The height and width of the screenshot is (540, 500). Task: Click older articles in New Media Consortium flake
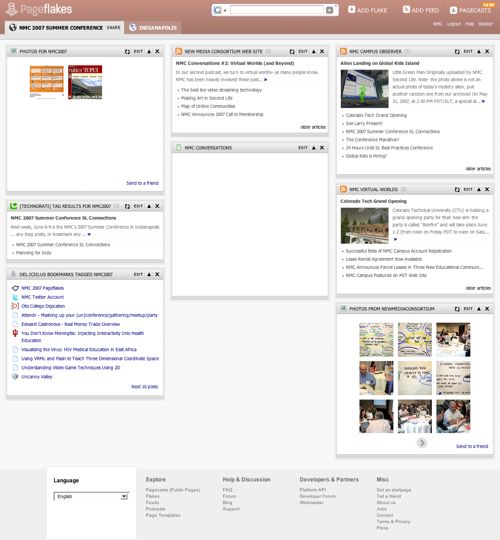pos(313,127)
